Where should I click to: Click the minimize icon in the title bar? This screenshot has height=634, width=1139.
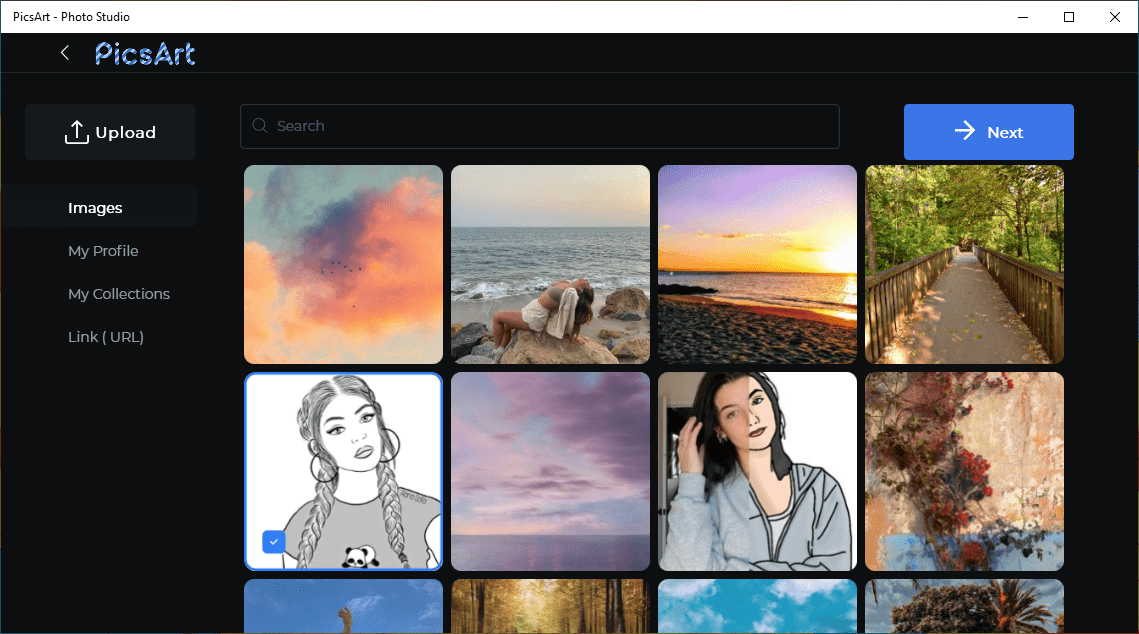pyautogui.click(x=1022, y=17)
